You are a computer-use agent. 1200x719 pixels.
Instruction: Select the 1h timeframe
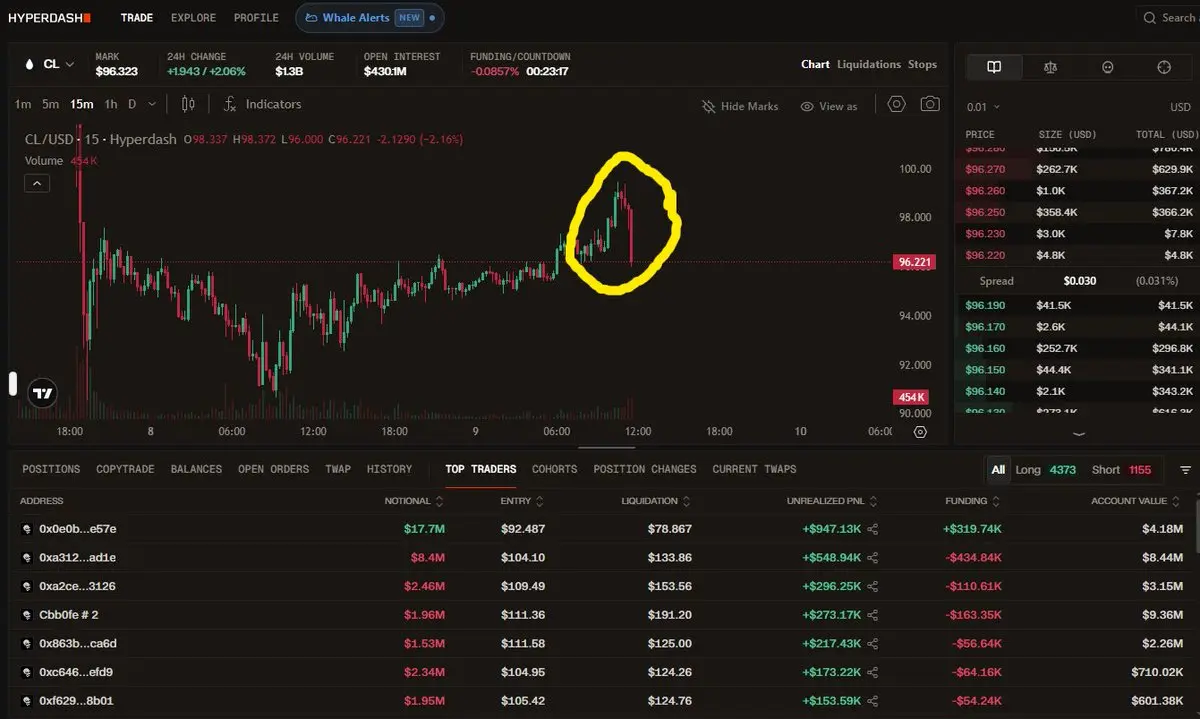pos(111,104)
